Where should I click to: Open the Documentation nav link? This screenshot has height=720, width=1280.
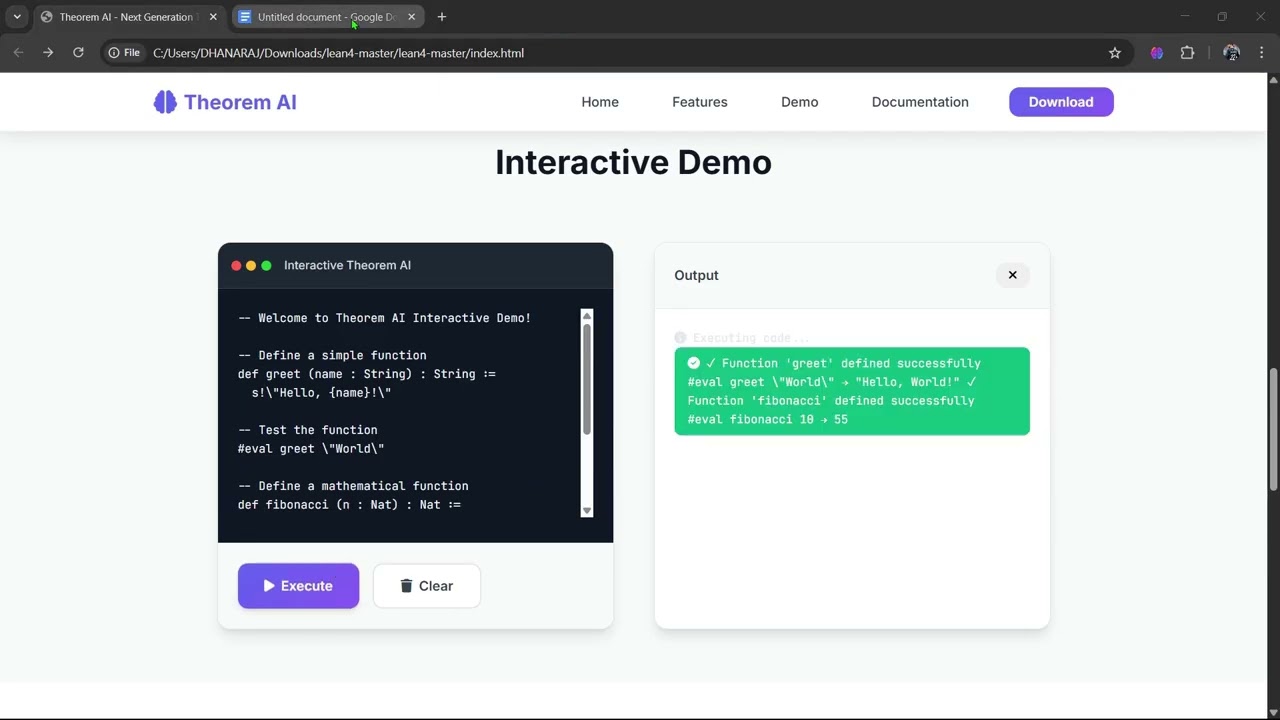(x=920, y=102)
